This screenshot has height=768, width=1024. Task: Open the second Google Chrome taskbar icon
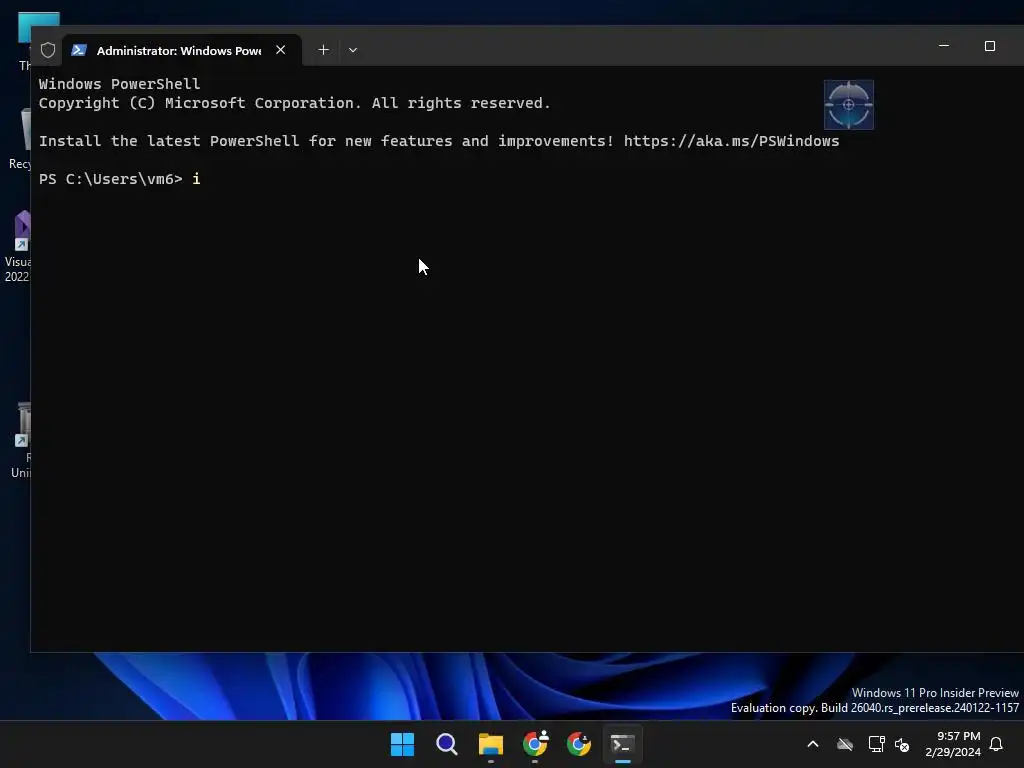coord(579,744)
